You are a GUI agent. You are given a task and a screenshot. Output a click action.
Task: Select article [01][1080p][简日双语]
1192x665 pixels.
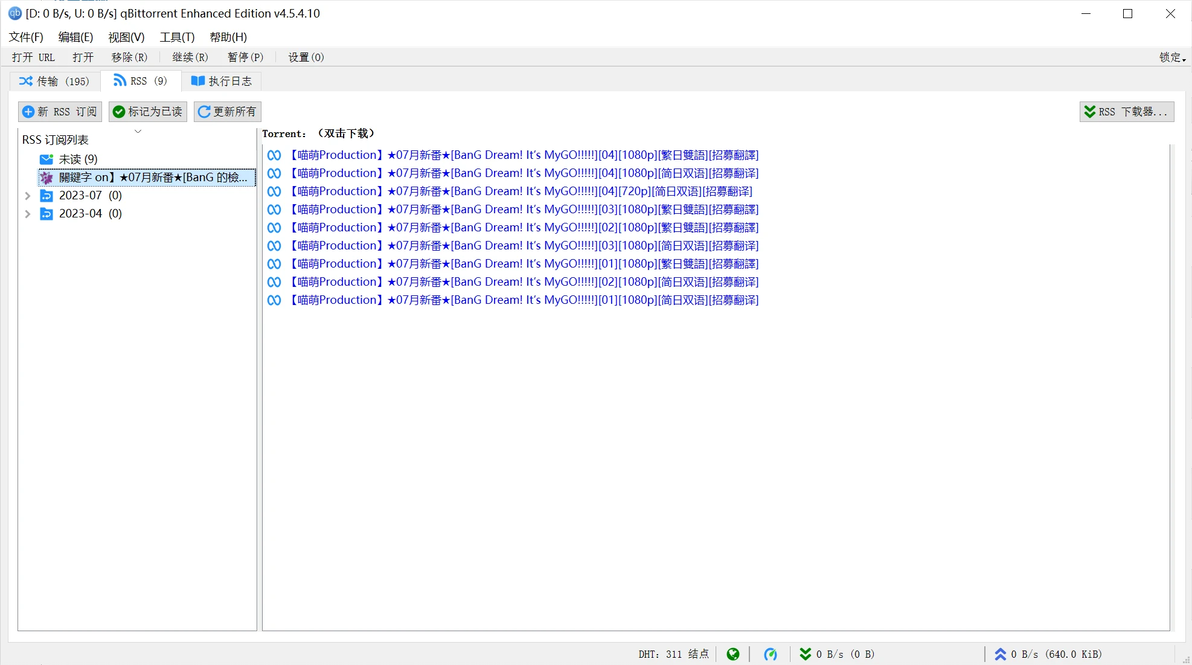[524, 300]
